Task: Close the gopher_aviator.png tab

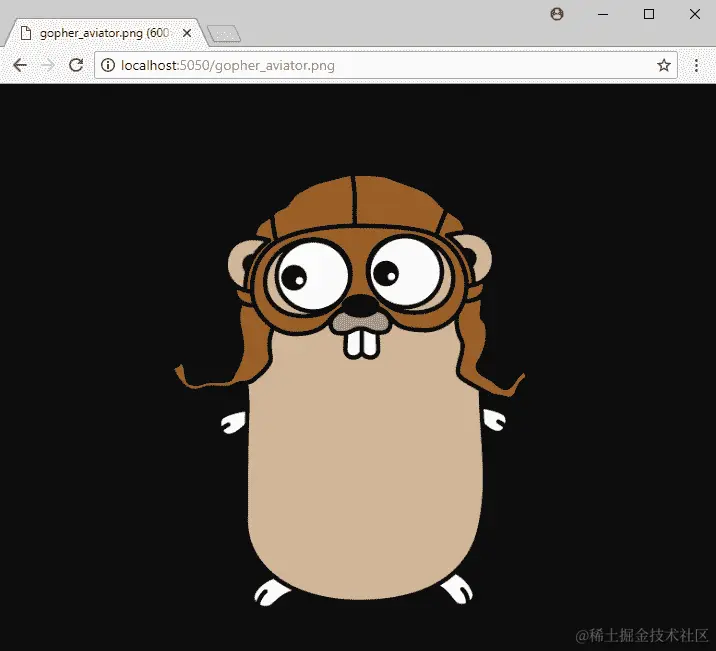Action: click(187, 33)
